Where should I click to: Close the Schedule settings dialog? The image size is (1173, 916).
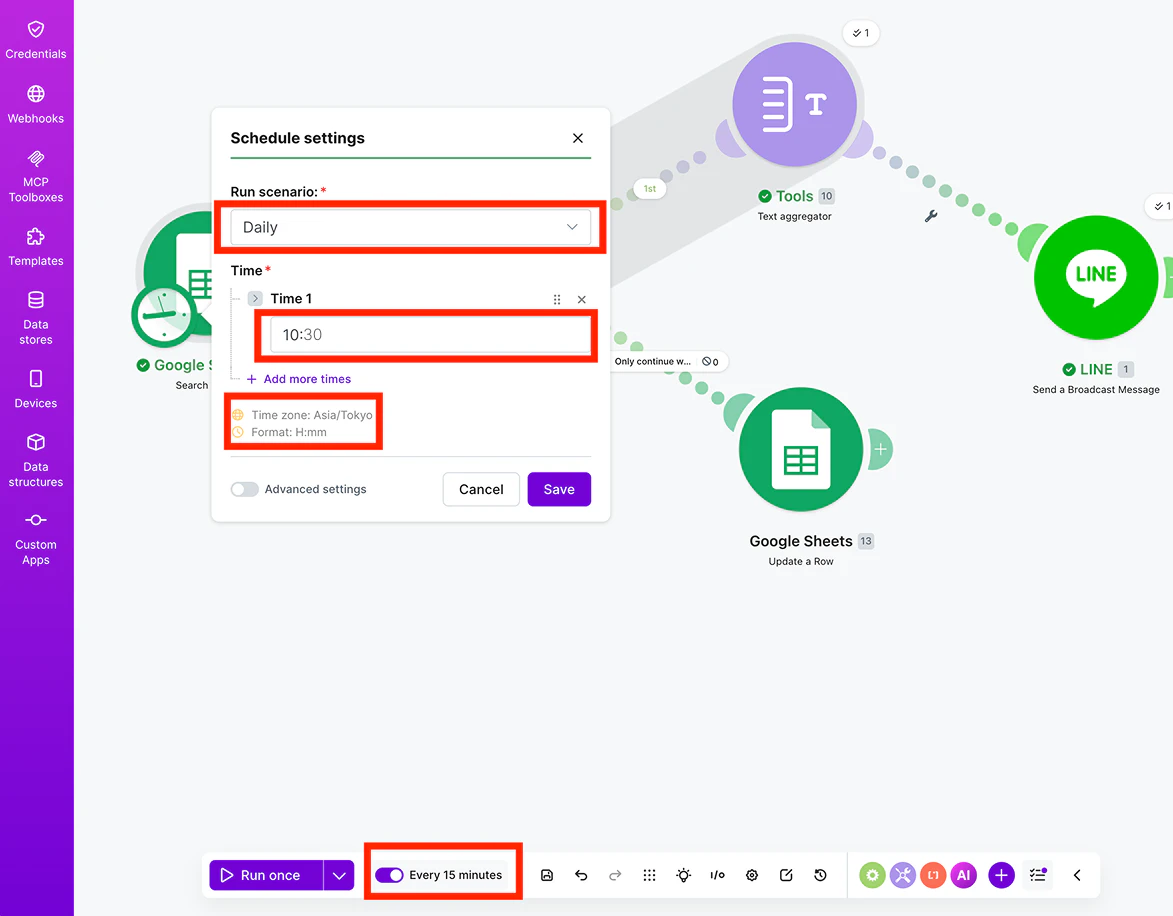(578, 138)
